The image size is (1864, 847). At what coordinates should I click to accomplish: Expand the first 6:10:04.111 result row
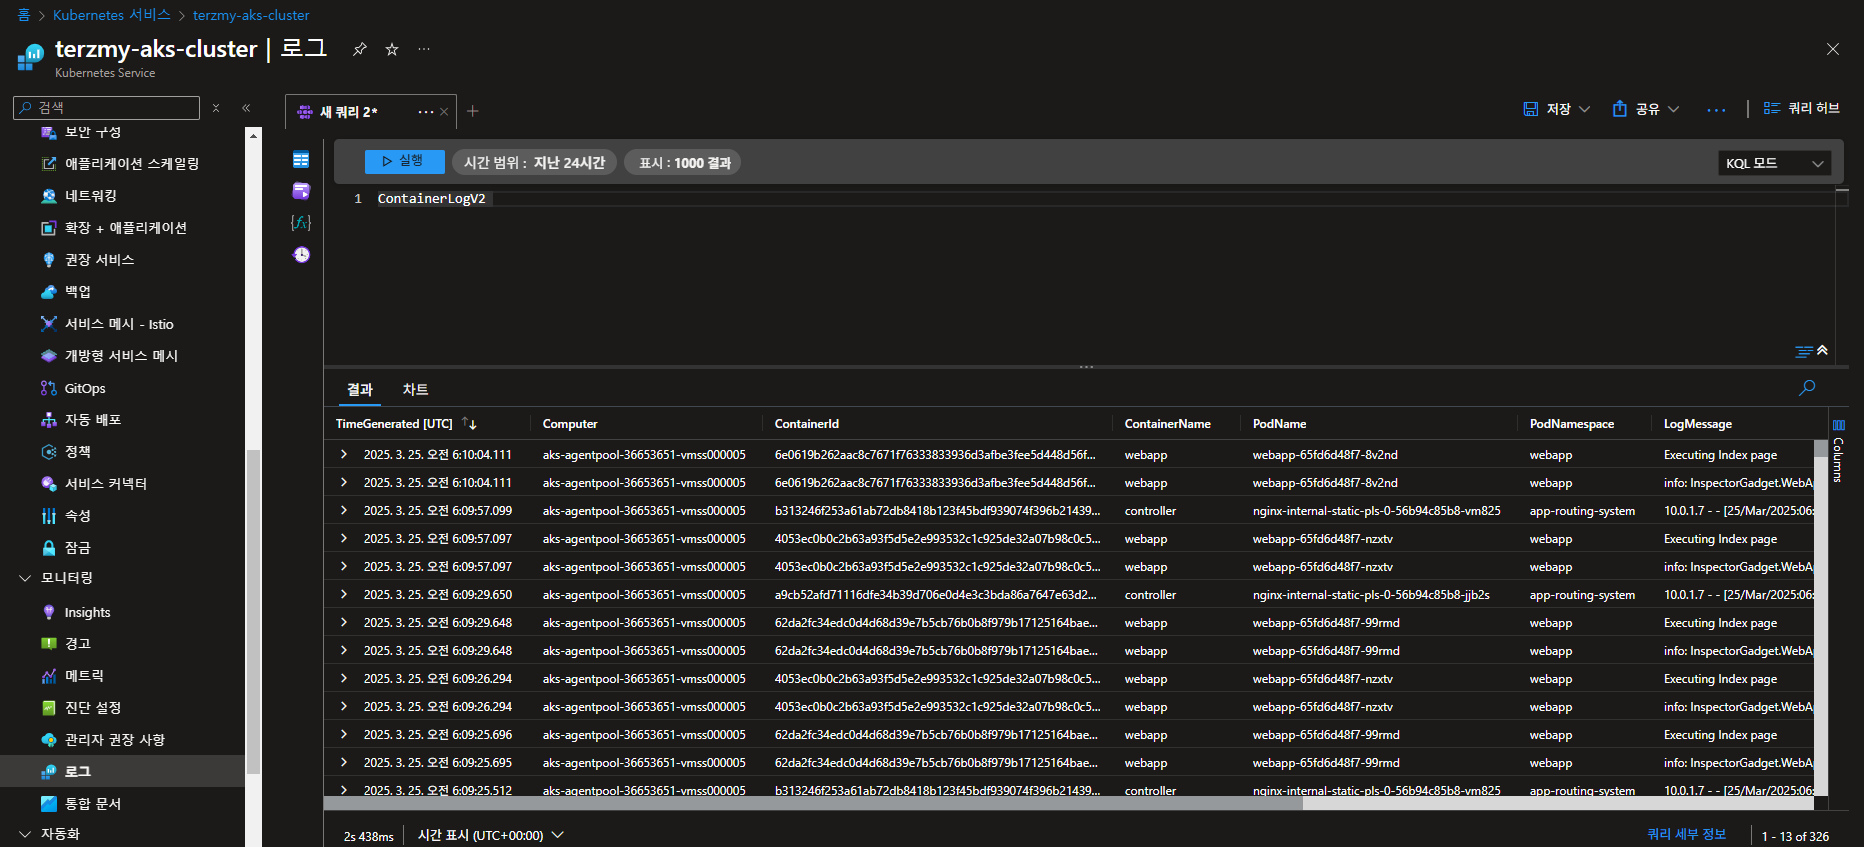click(x=343, y=454)
